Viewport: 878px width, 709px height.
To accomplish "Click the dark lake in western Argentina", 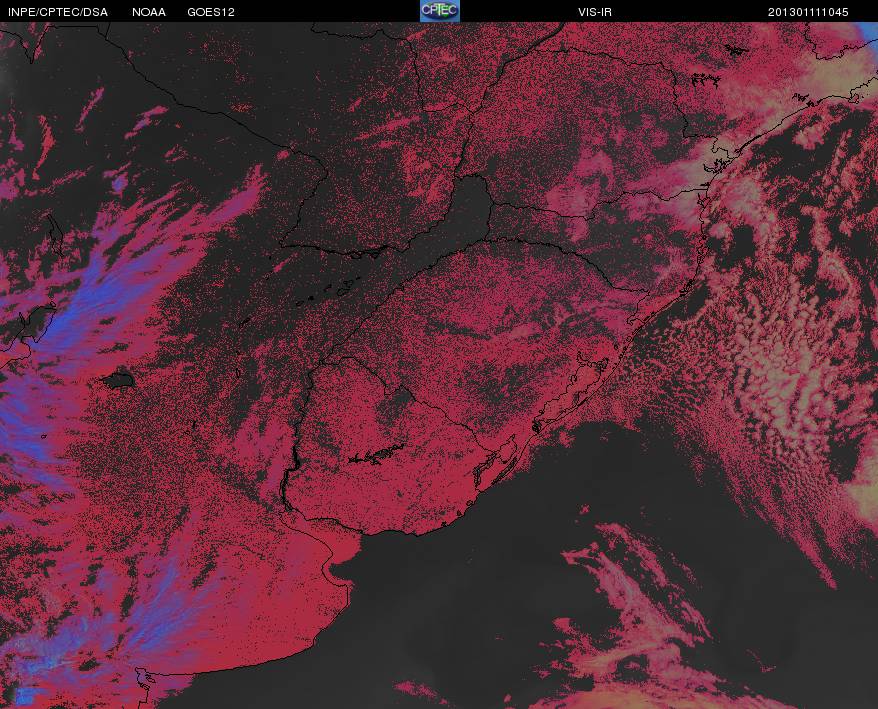I will pos(119,380).
